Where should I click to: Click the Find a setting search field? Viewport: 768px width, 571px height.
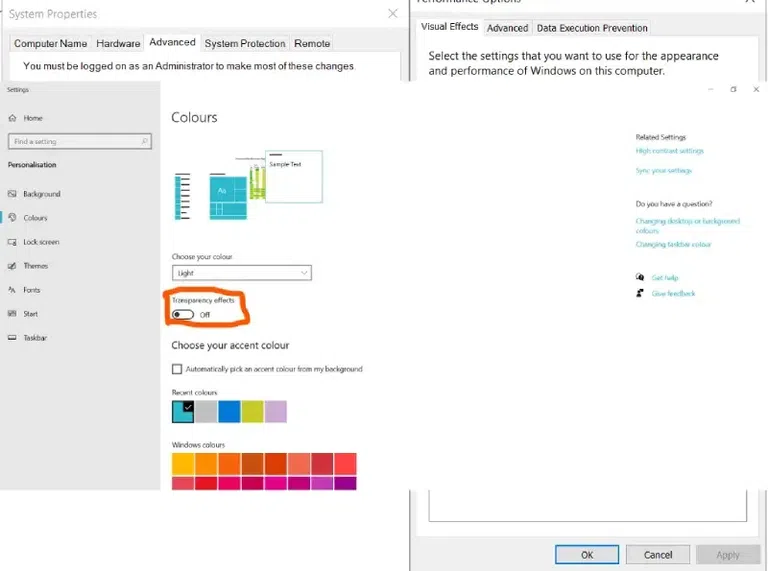[80, 142]
